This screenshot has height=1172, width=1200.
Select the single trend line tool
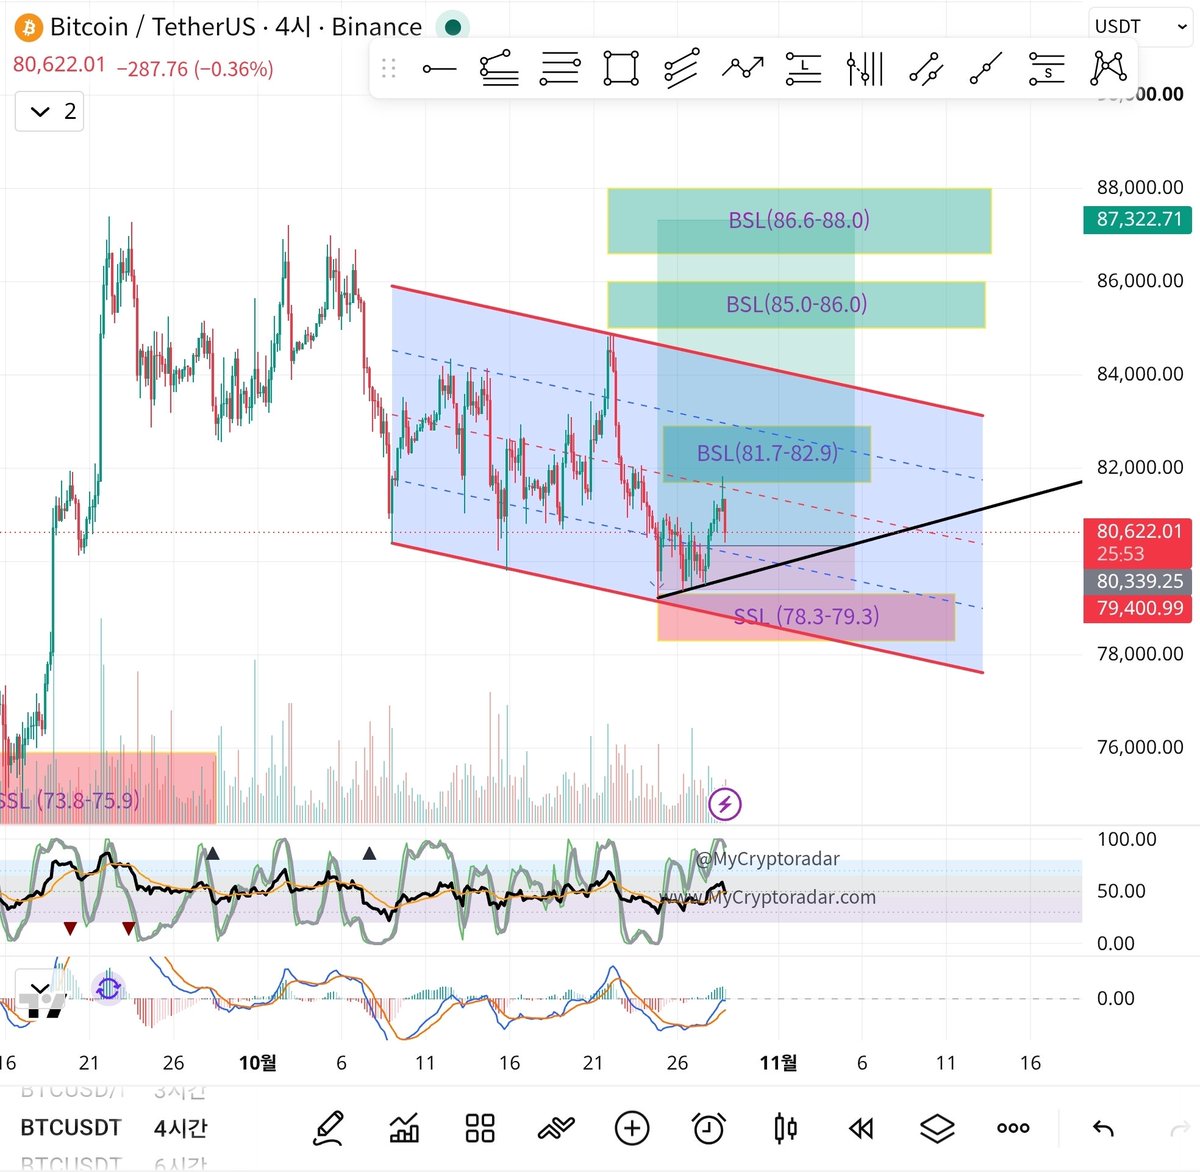pyautogui.click(x=986, y=69)
